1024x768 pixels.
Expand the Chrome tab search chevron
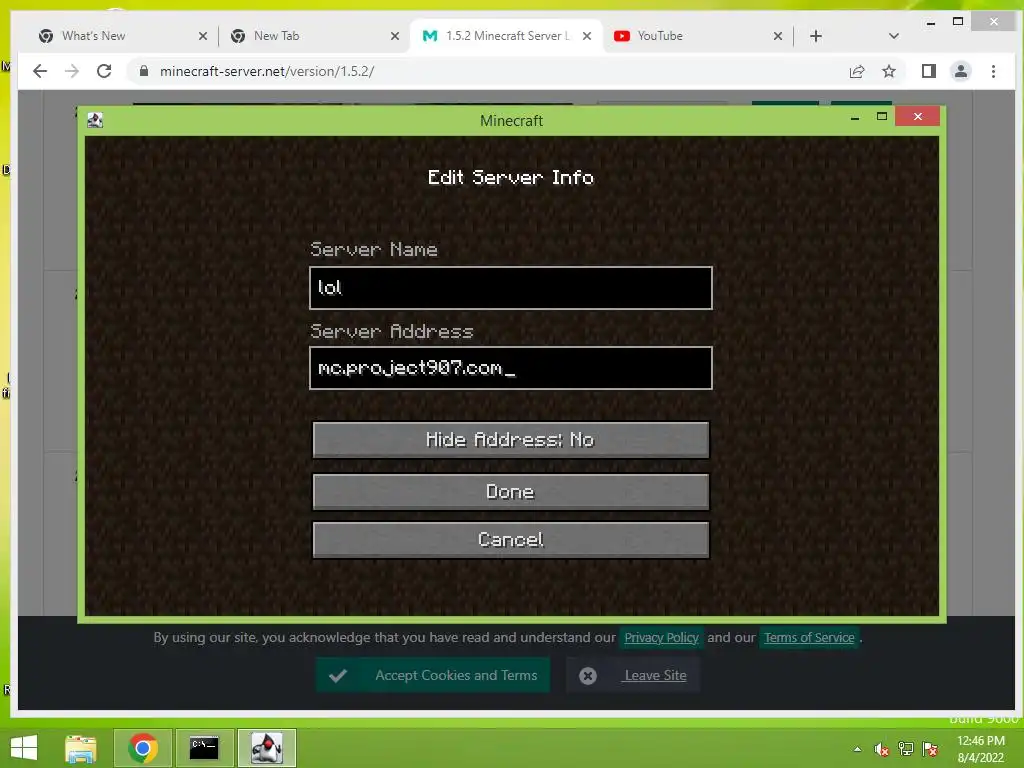point(894,36)
